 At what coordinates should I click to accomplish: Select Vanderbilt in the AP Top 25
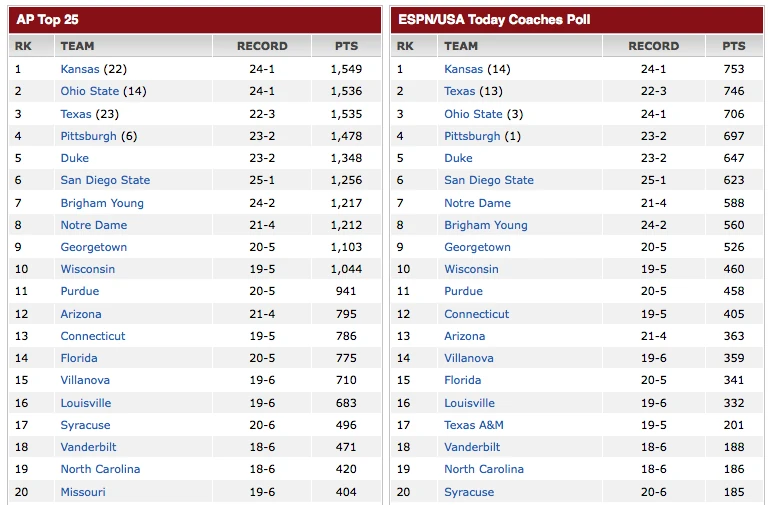click(x=89, y=447)
